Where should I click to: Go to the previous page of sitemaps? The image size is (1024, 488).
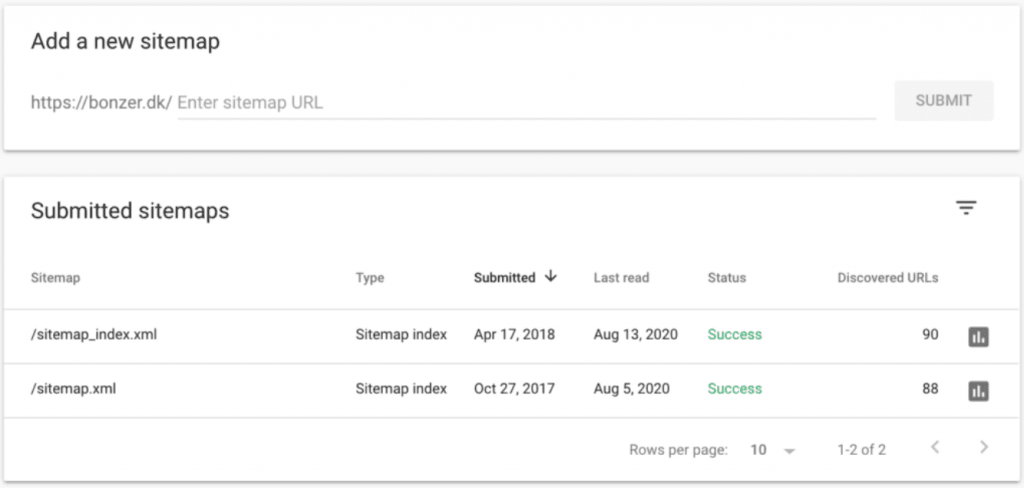click(935, 448)
